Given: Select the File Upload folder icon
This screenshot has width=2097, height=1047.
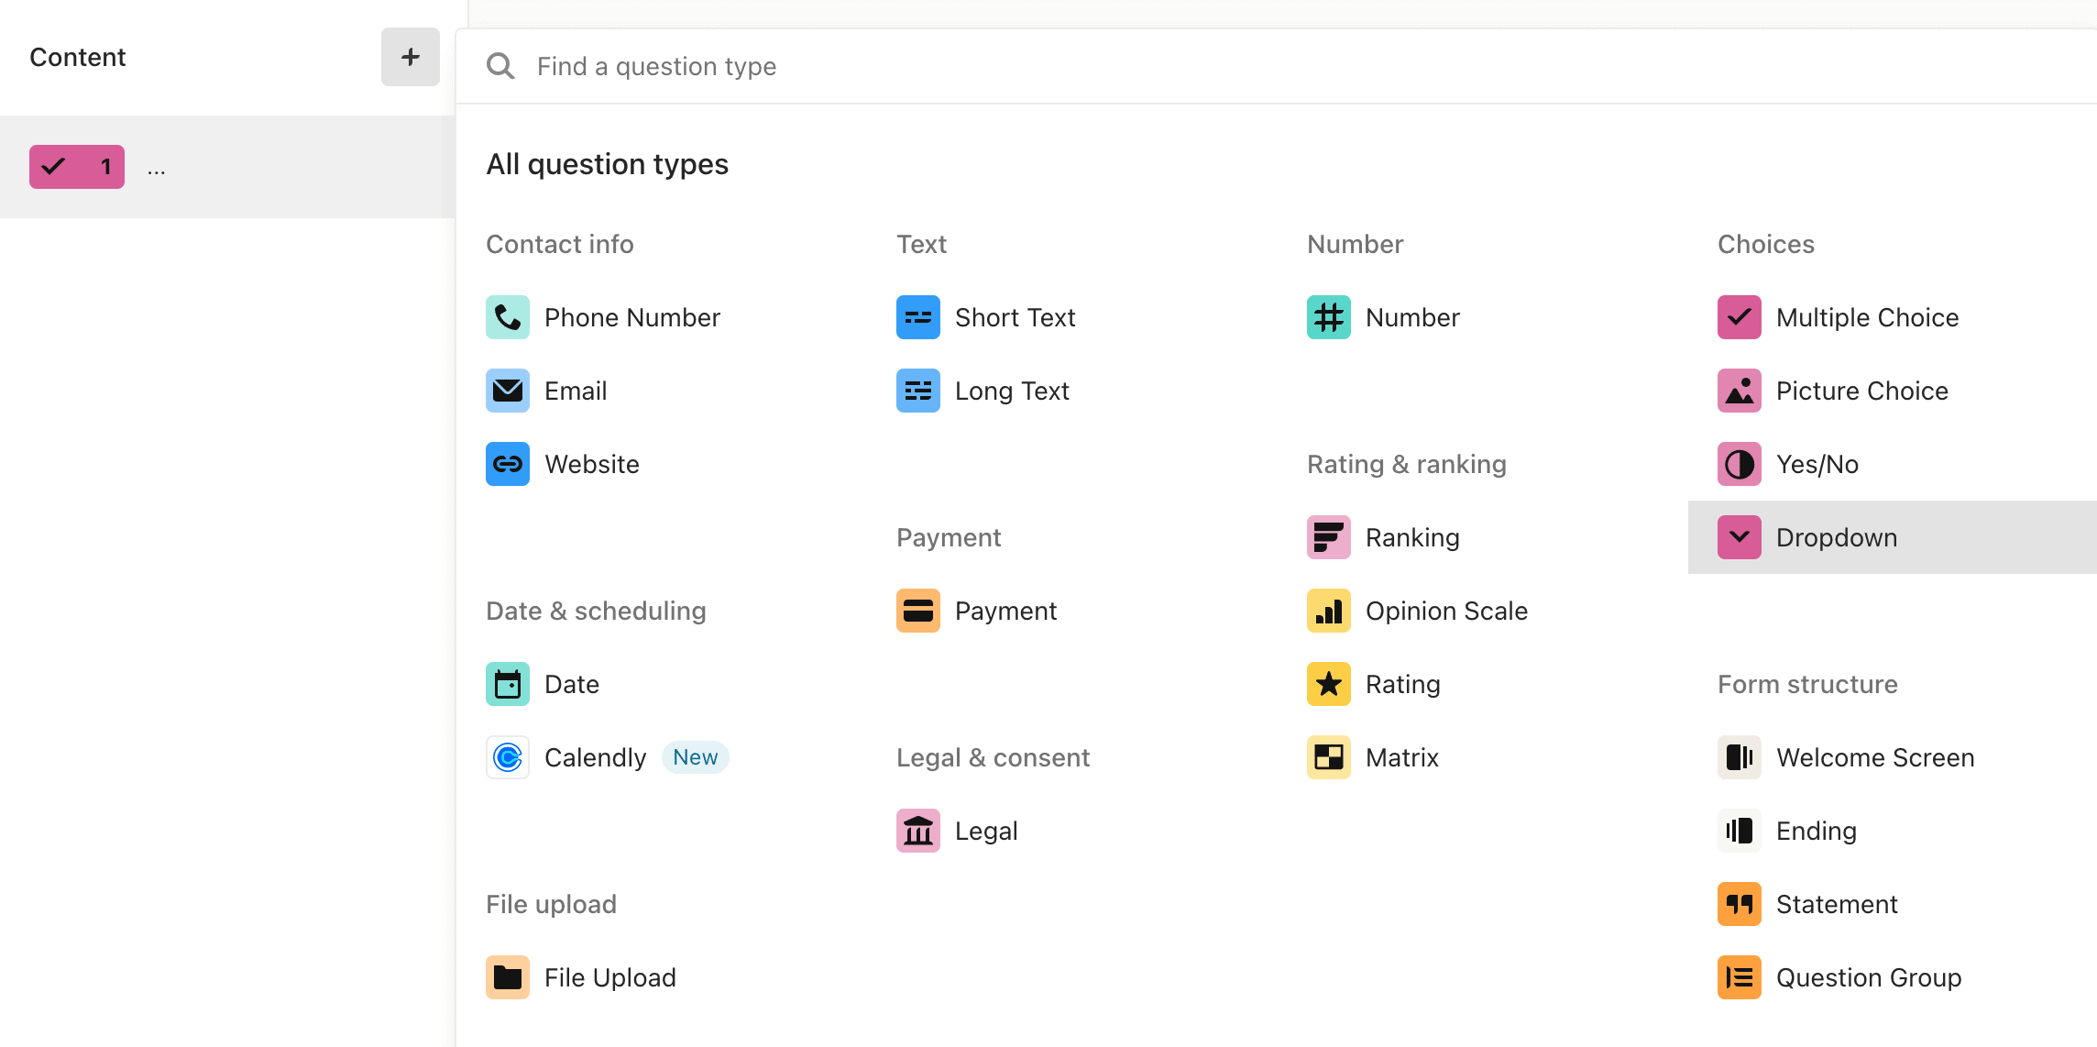Looking at the screenshot, I should point(507,977).
